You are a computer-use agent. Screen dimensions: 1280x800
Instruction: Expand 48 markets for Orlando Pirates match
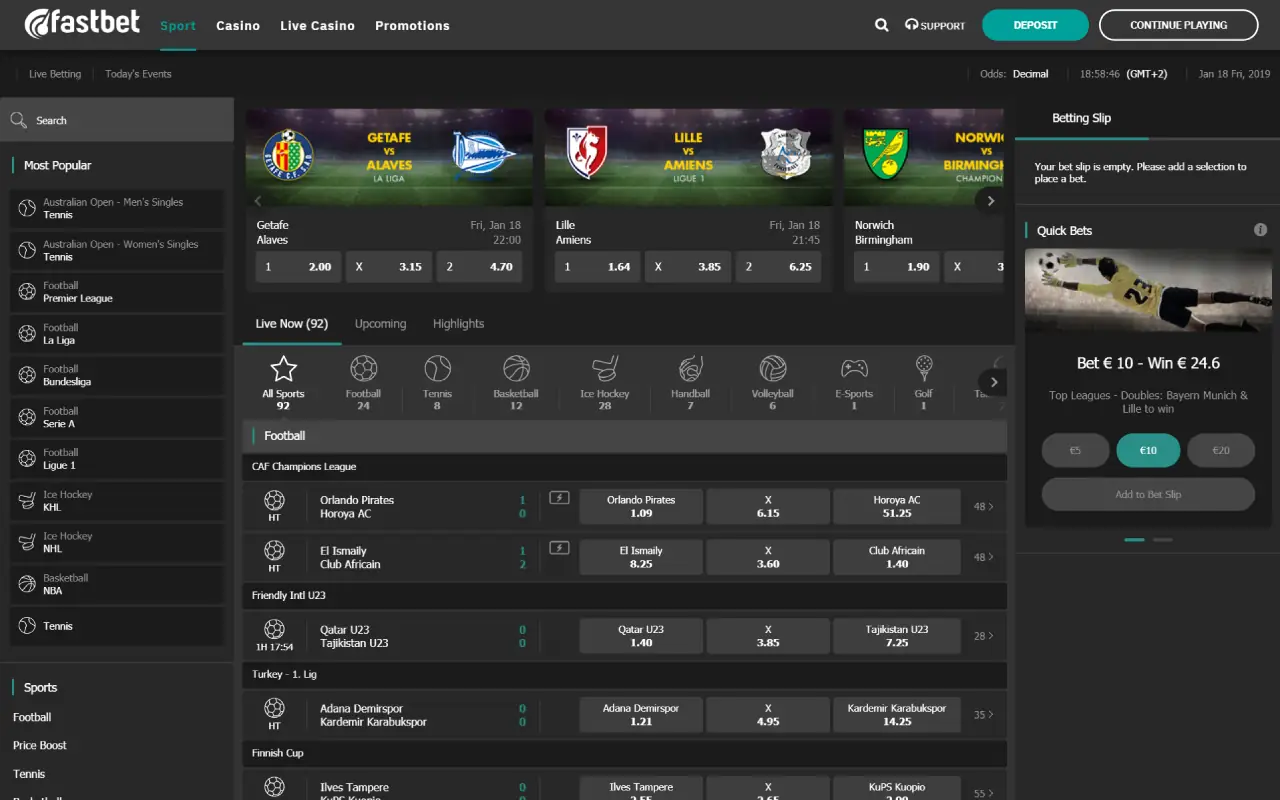click(984, 506)
